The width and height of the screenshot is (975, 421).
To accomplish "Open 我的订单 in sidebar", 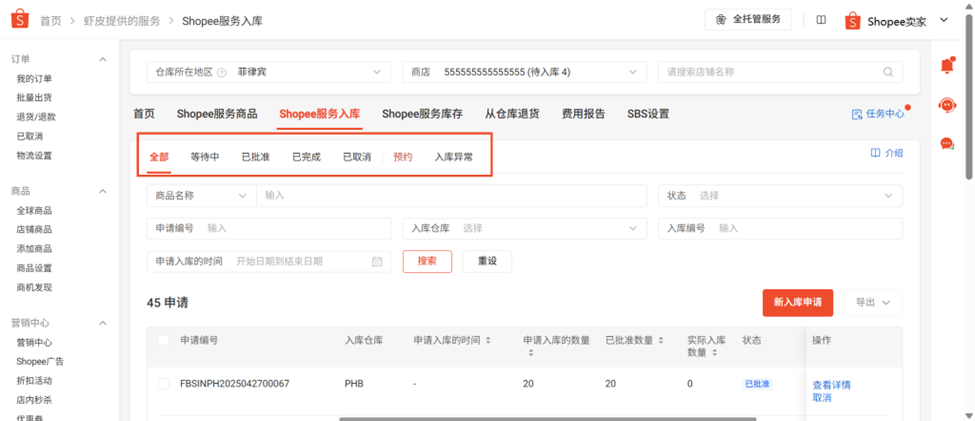I will (34, 78).
